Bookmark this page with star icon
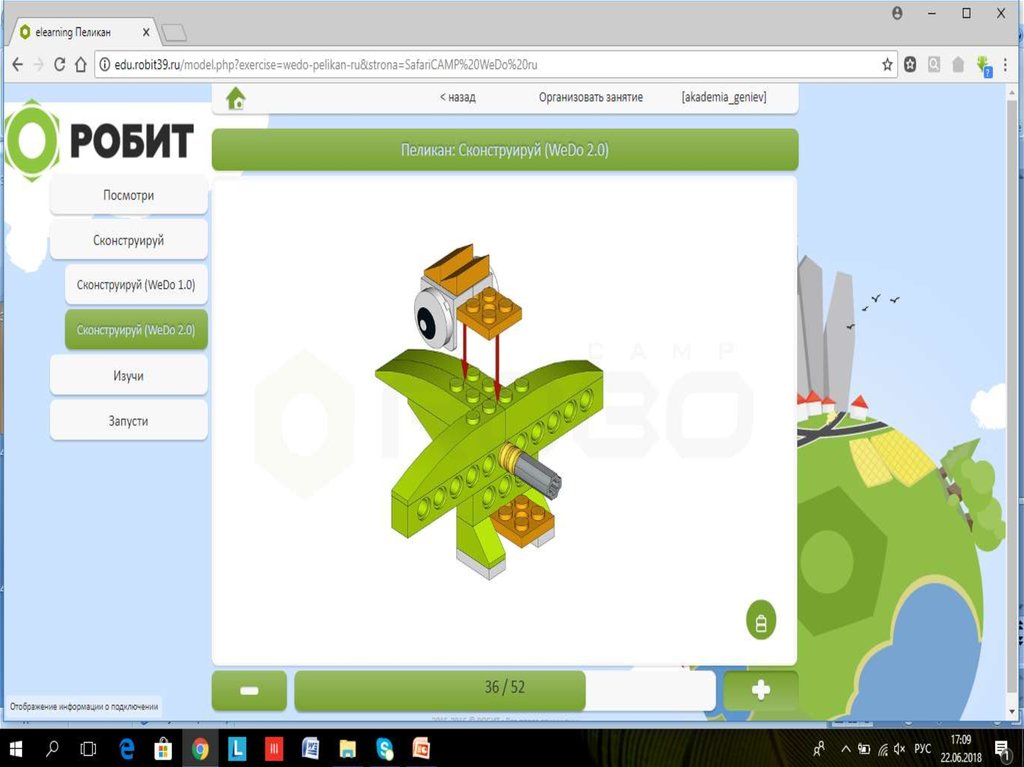Viewport: 1024px width, 767px height. pos(887,64)
